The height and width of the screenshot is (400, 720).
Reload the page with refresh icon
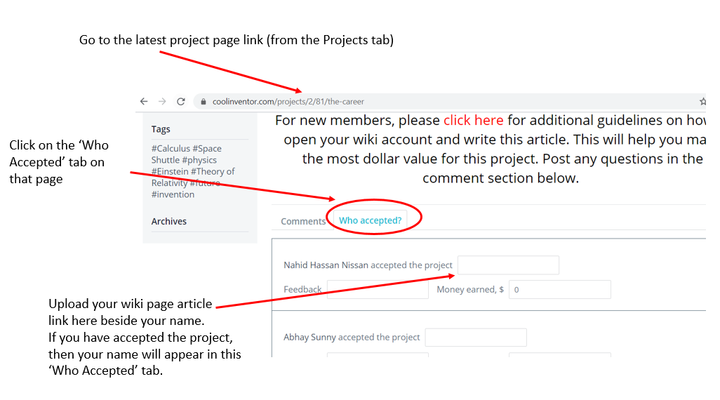181,101
